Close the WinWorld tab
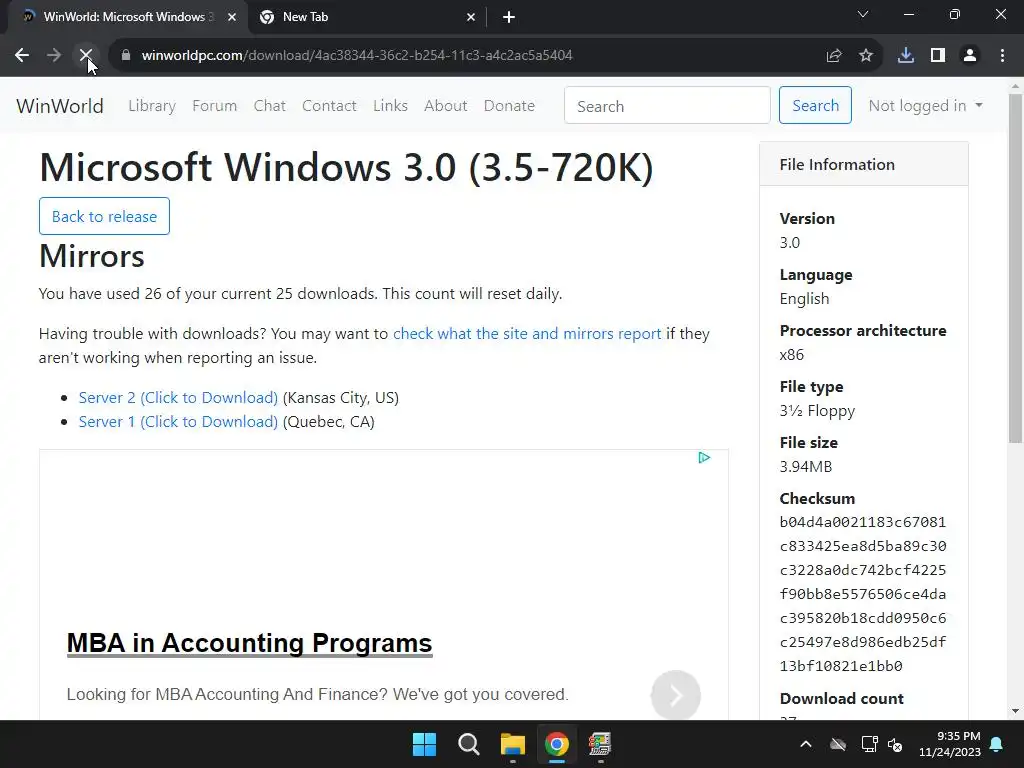This screenshot has width=1024, height=768. coord(232,17)
